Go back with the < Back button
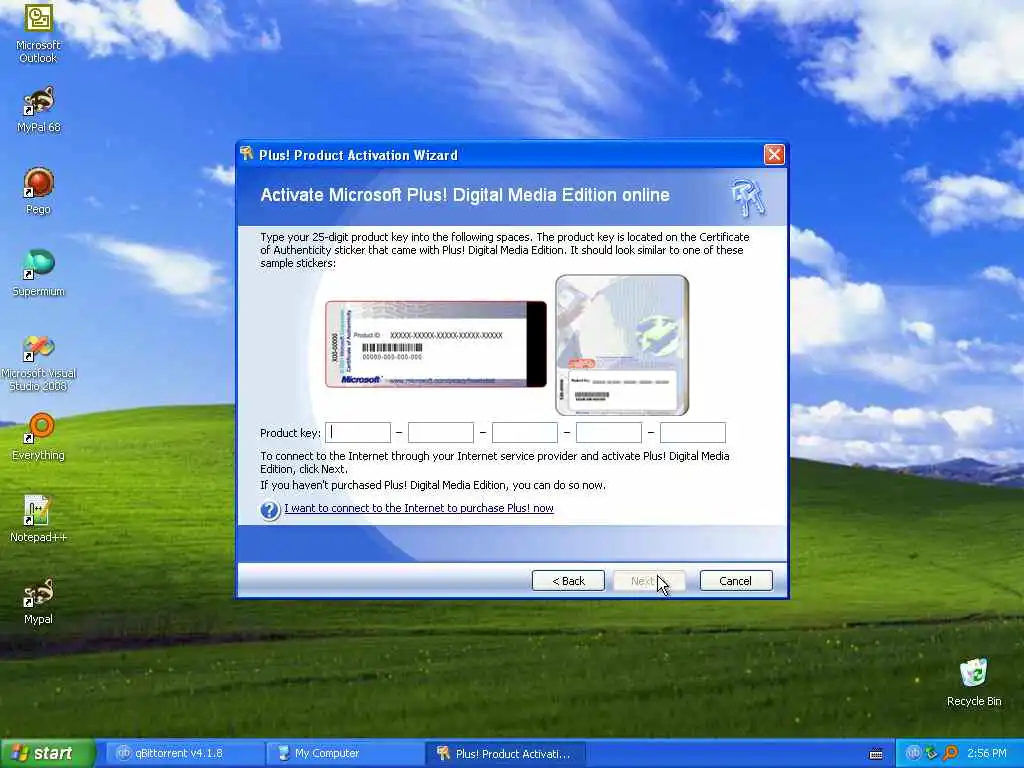Viewport: 1024px width, 768px height. pos(568,581)
